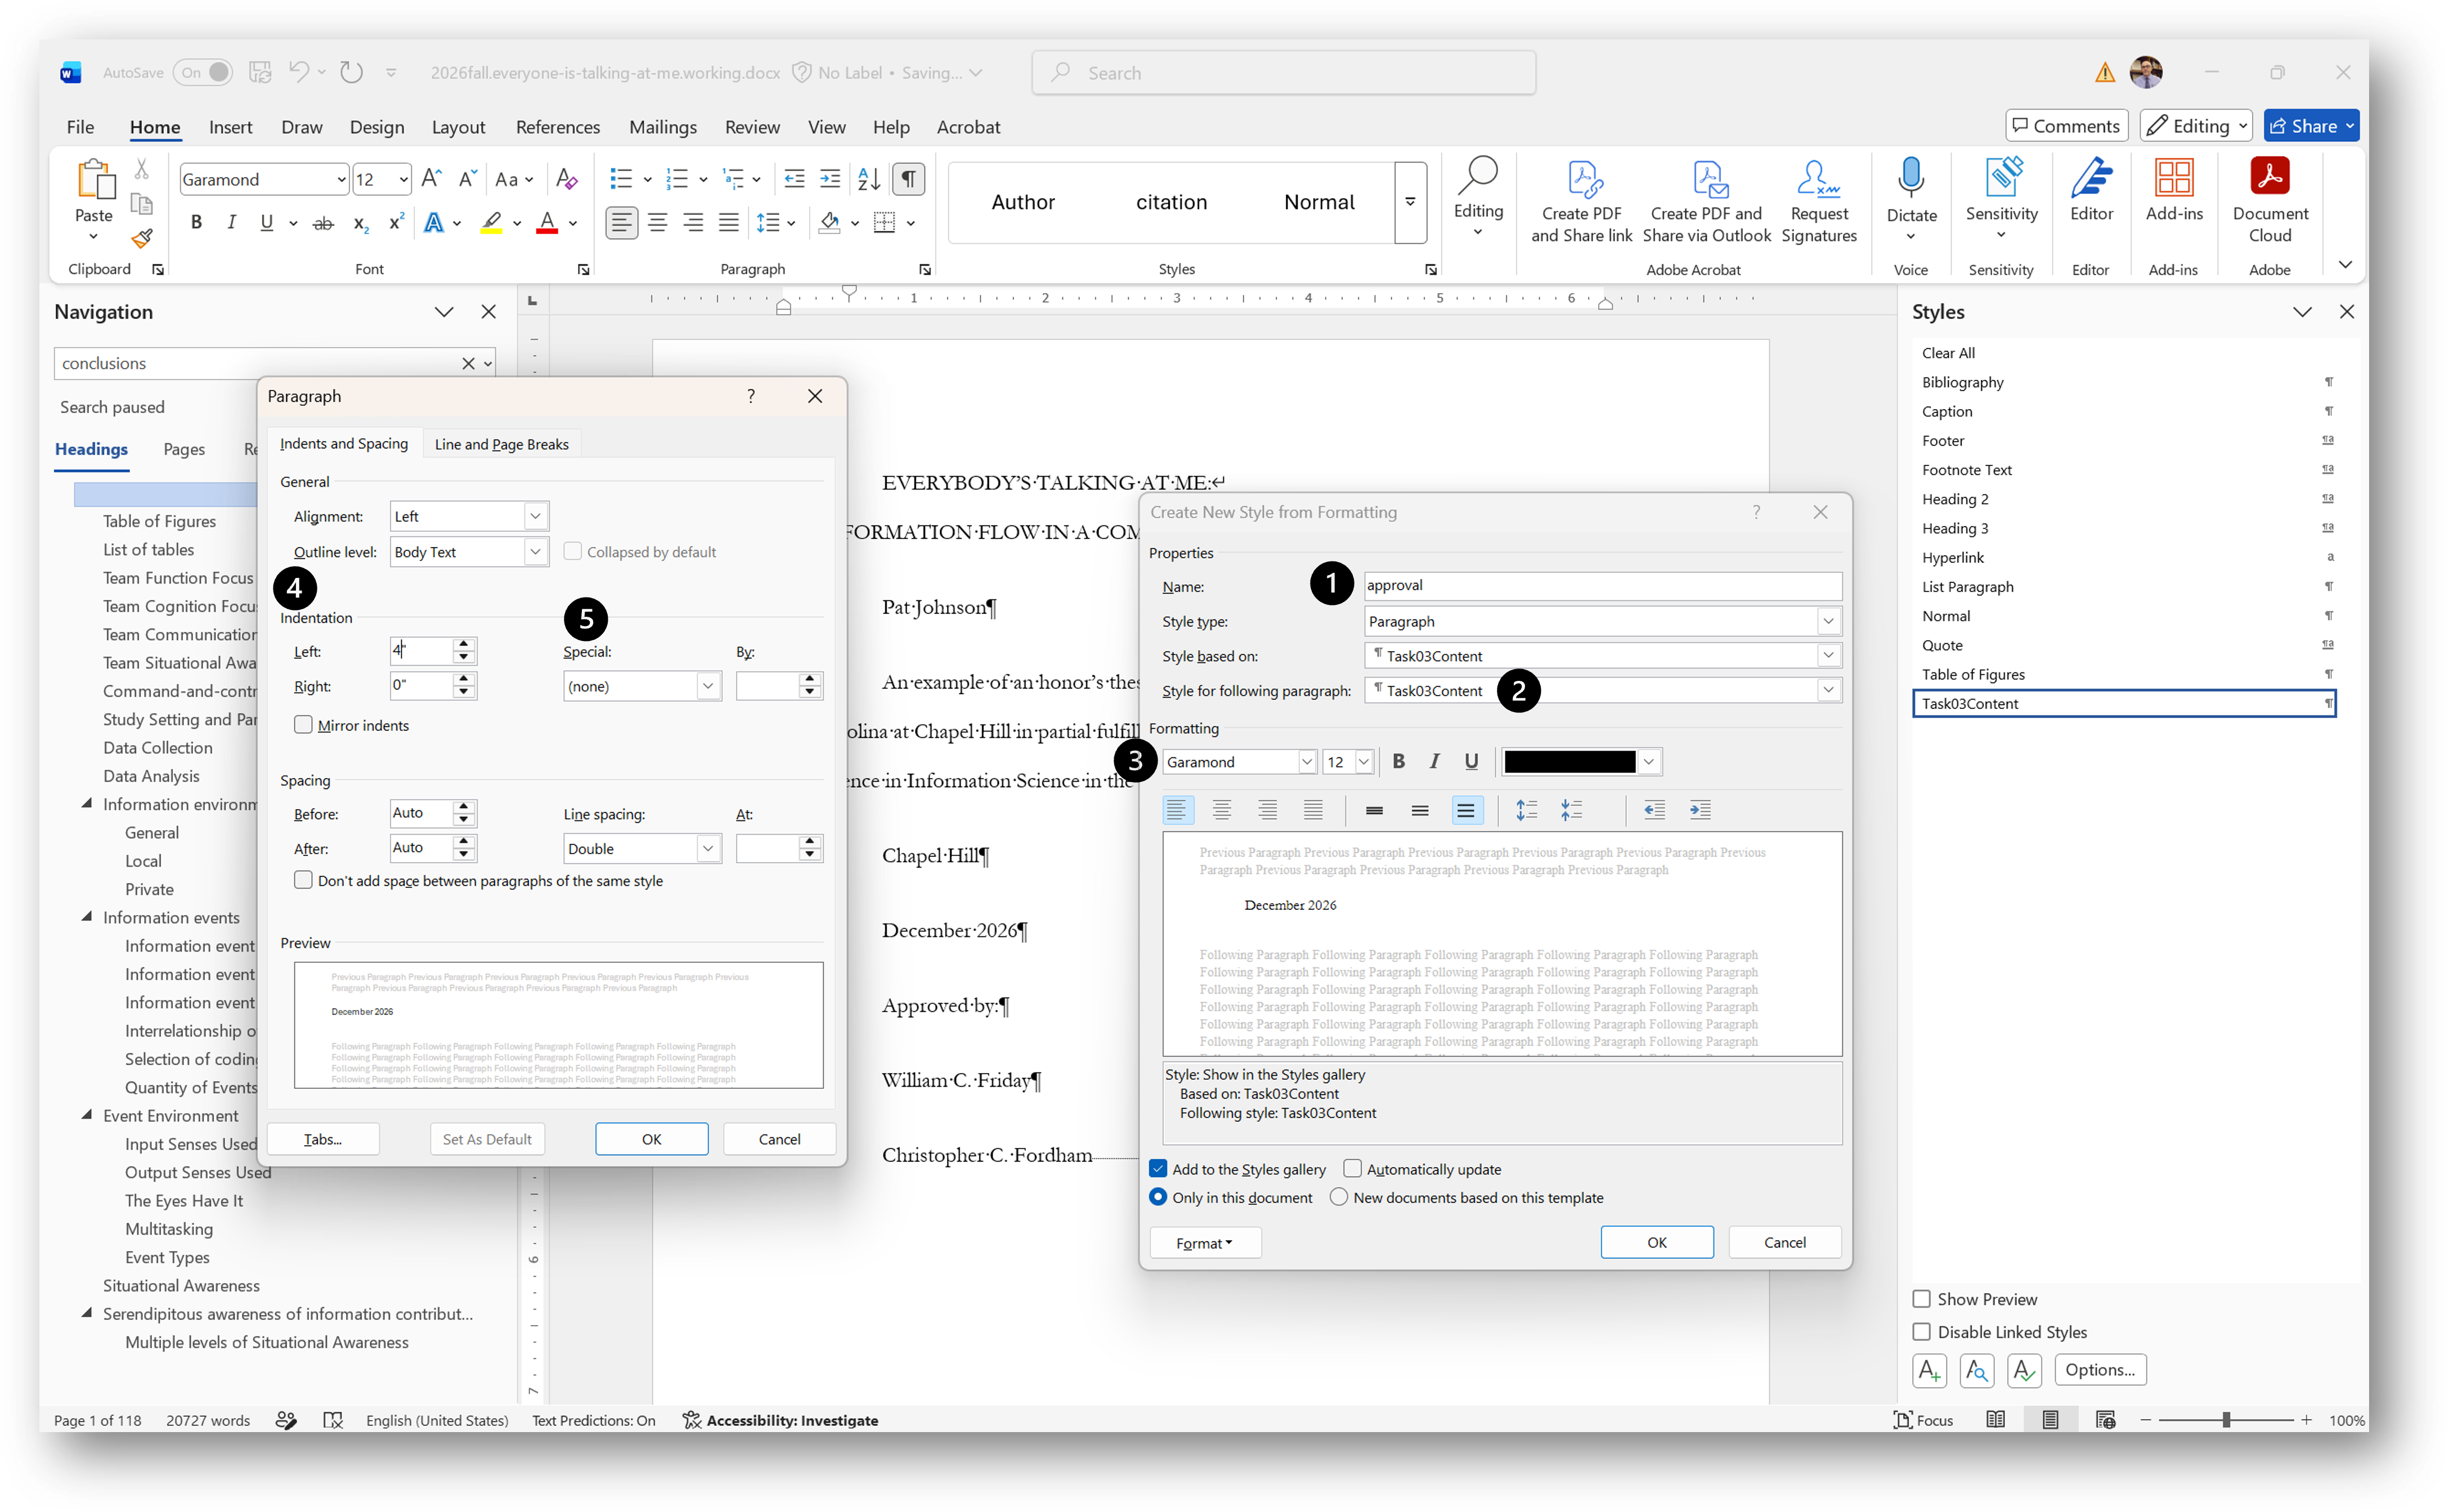Screen dimensions: 2449x1512
Task: Toggle Bold in the Home ribbon
Action: click(196, 223)
